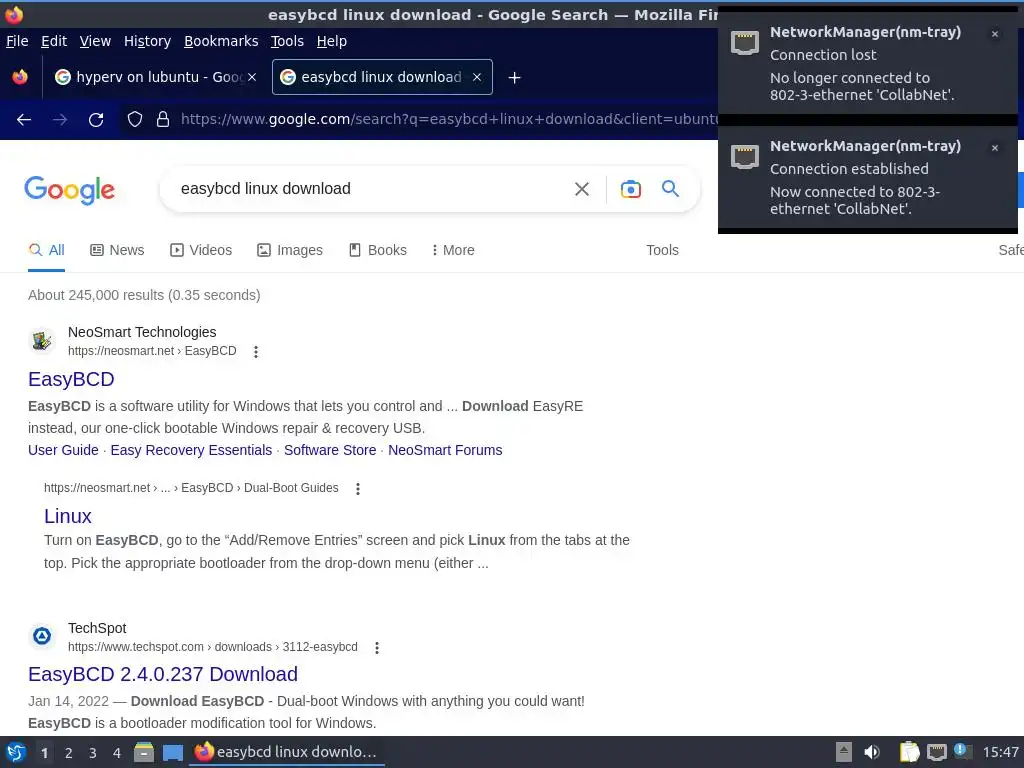Open EasyBCD 2.4.0.237 Download link
This screenshot has width=1024, height=768.
pyautogui.click(x=163, y=675)
